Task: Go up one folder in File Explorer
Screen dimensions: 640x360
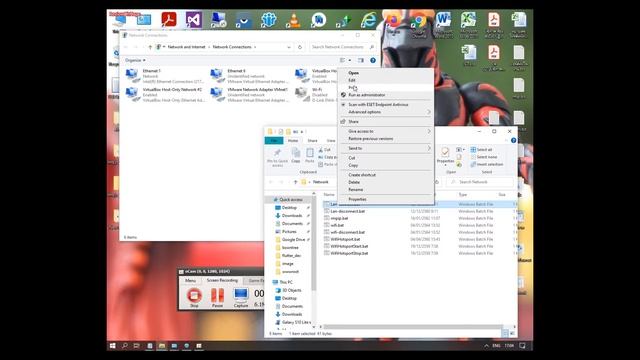Action: click(296, 182)
